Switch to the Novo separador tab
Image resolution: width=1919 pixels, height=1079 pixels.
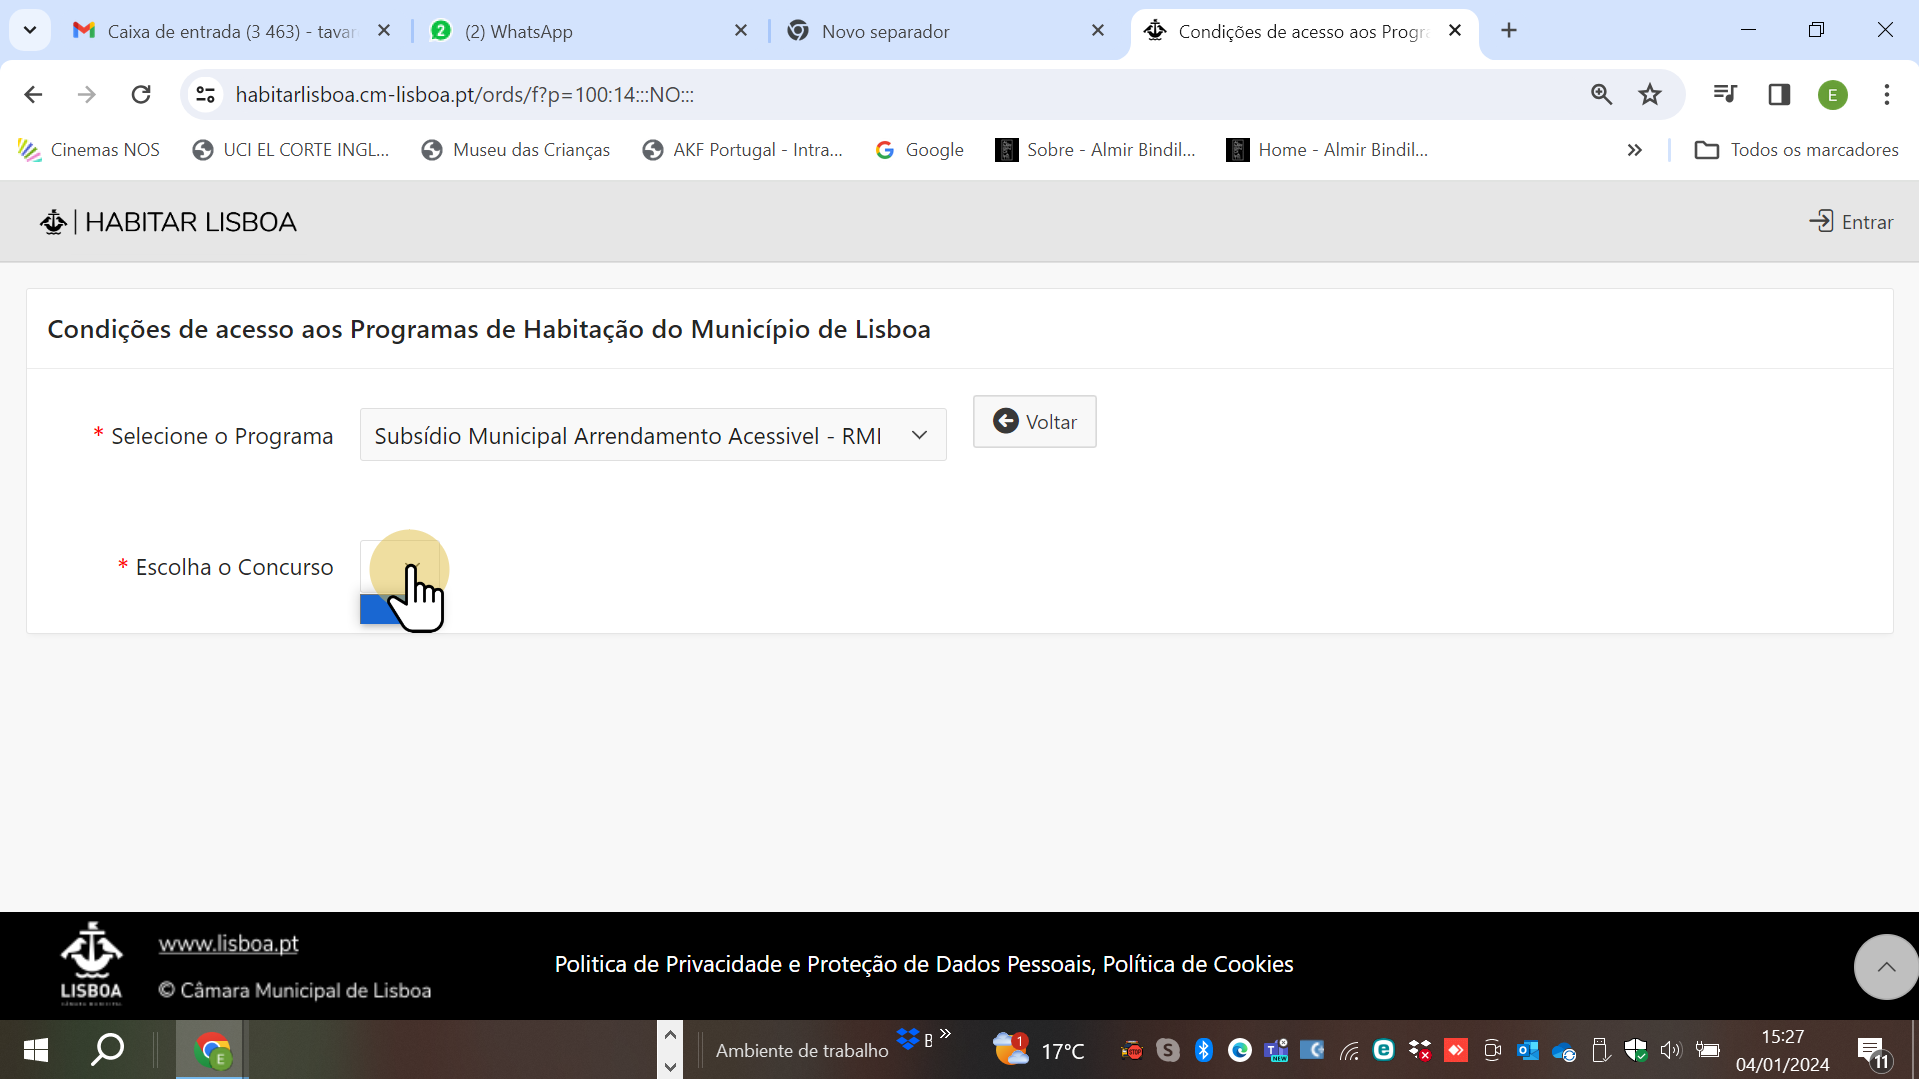(884, 31)
